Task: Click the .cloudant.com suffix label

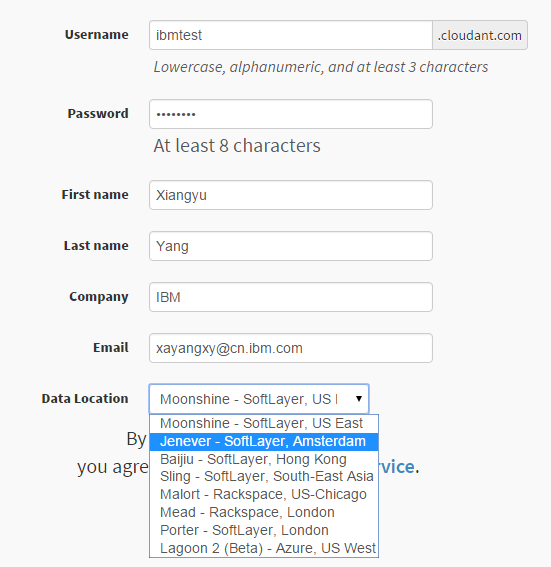Action: point(480,35)
